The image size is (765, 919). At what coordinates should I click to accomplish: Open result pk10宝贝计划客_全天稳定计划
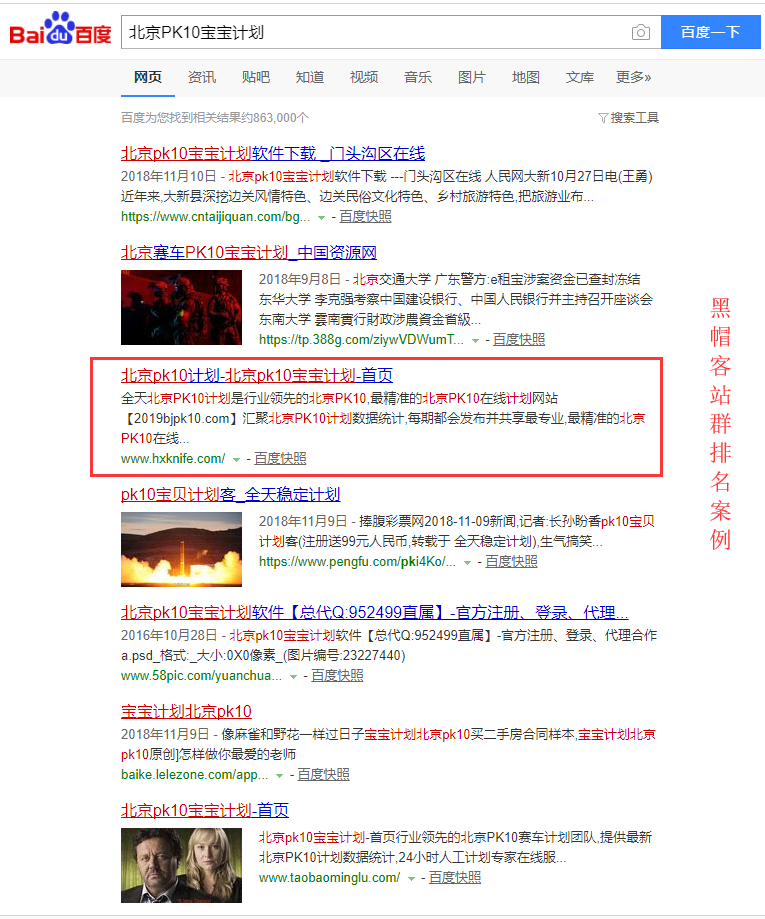230,494
